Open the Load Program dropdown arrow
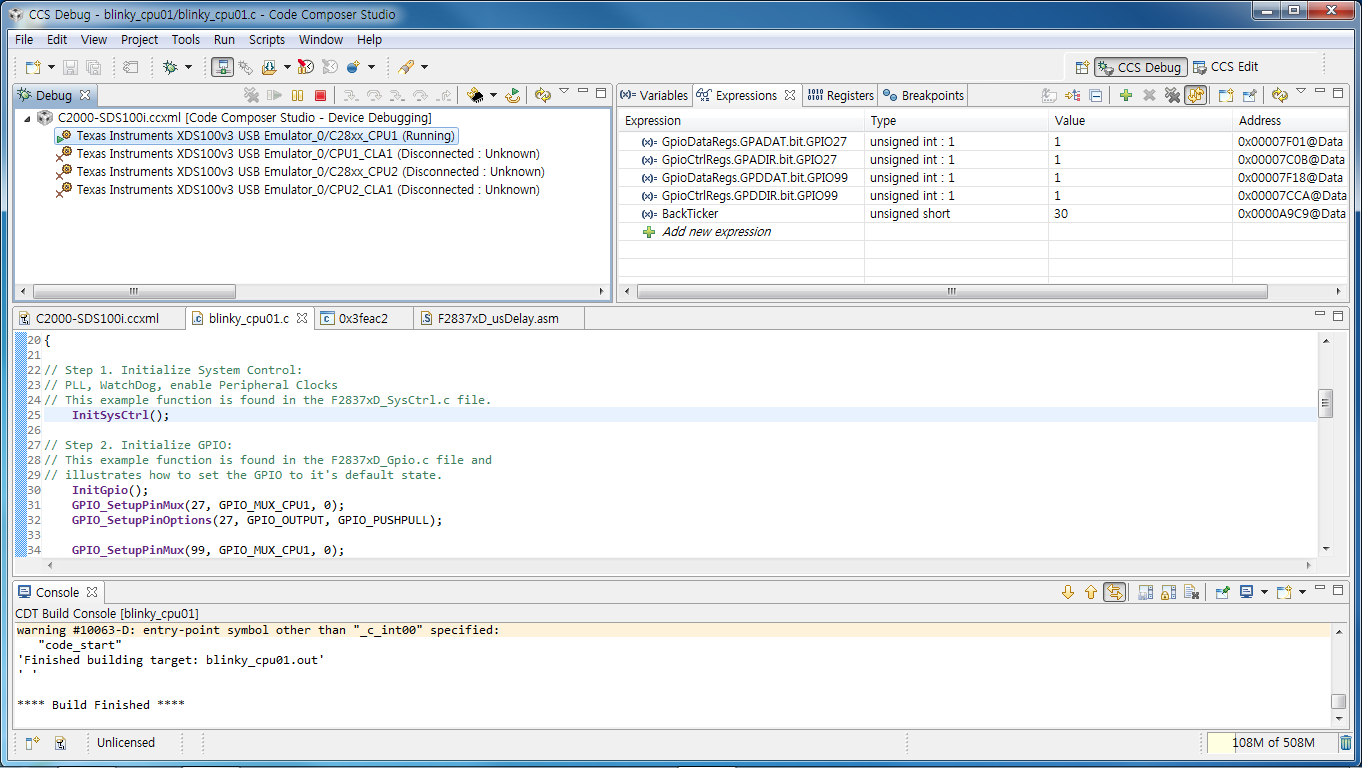This screenshot has height=768, width=1362. (x=287, y=67)
